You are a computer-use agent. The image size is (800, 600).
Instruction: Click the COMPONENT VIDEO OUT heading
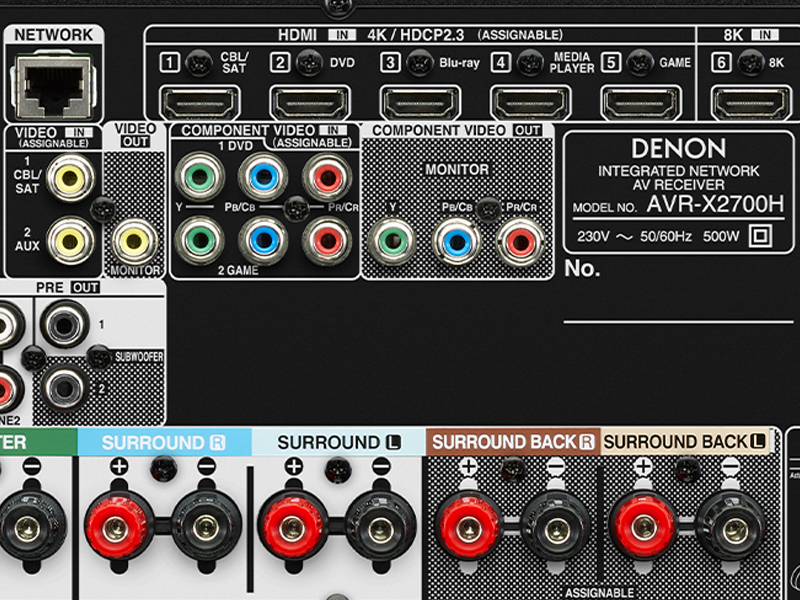(457, 131)
